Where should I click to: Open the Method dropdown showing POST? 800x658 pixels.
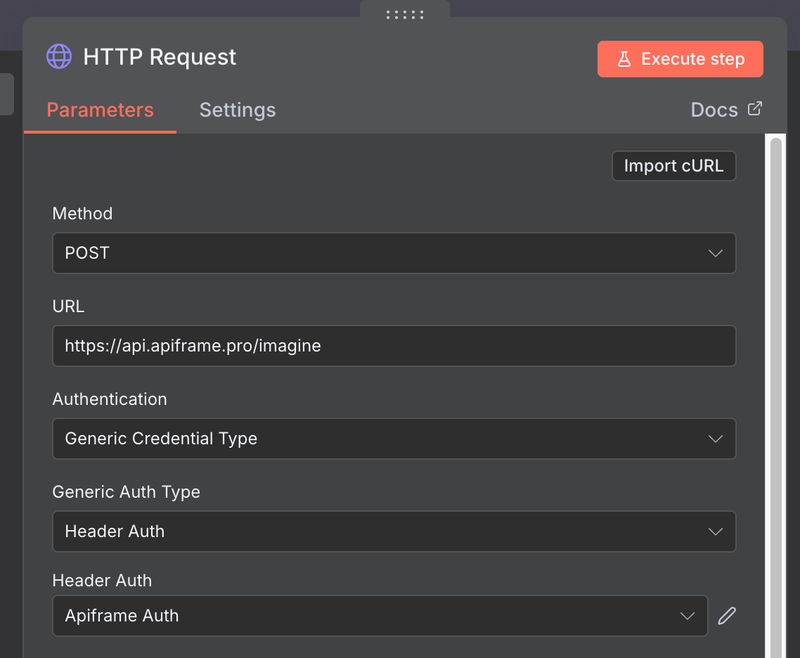tap(394, 253)
